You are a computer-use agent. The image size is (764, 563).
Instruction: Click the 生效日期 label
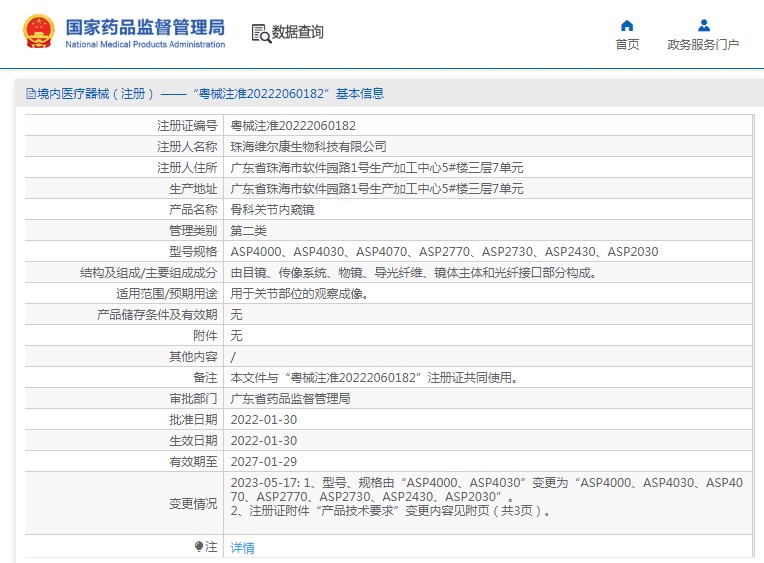coord(193,441)
